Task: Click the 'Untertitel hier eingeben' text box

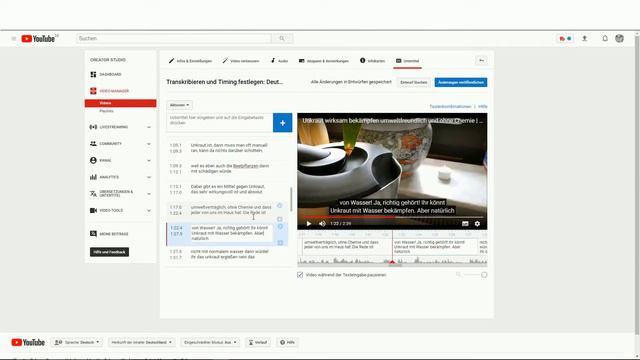Action: click(x=220, y=122)
